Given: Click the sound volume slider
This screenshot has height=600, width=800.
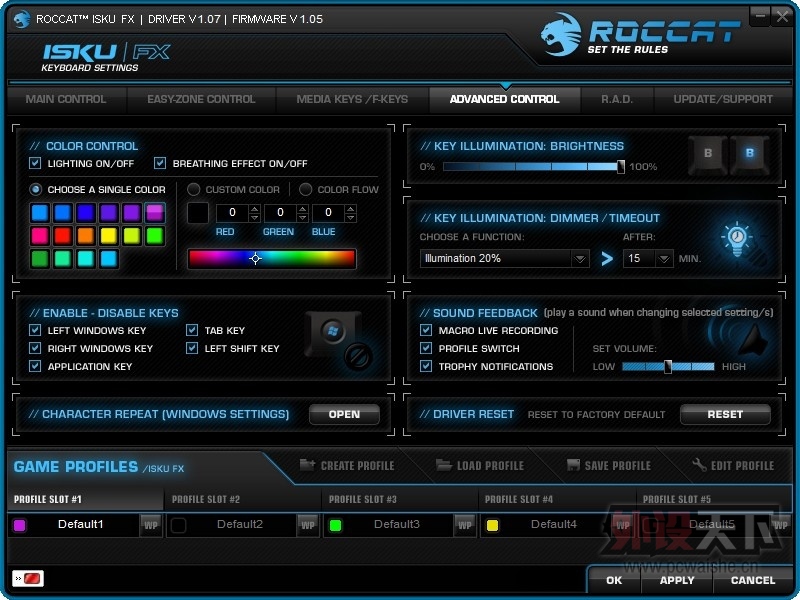Looking at the screenshot, I should coord(668,366).
